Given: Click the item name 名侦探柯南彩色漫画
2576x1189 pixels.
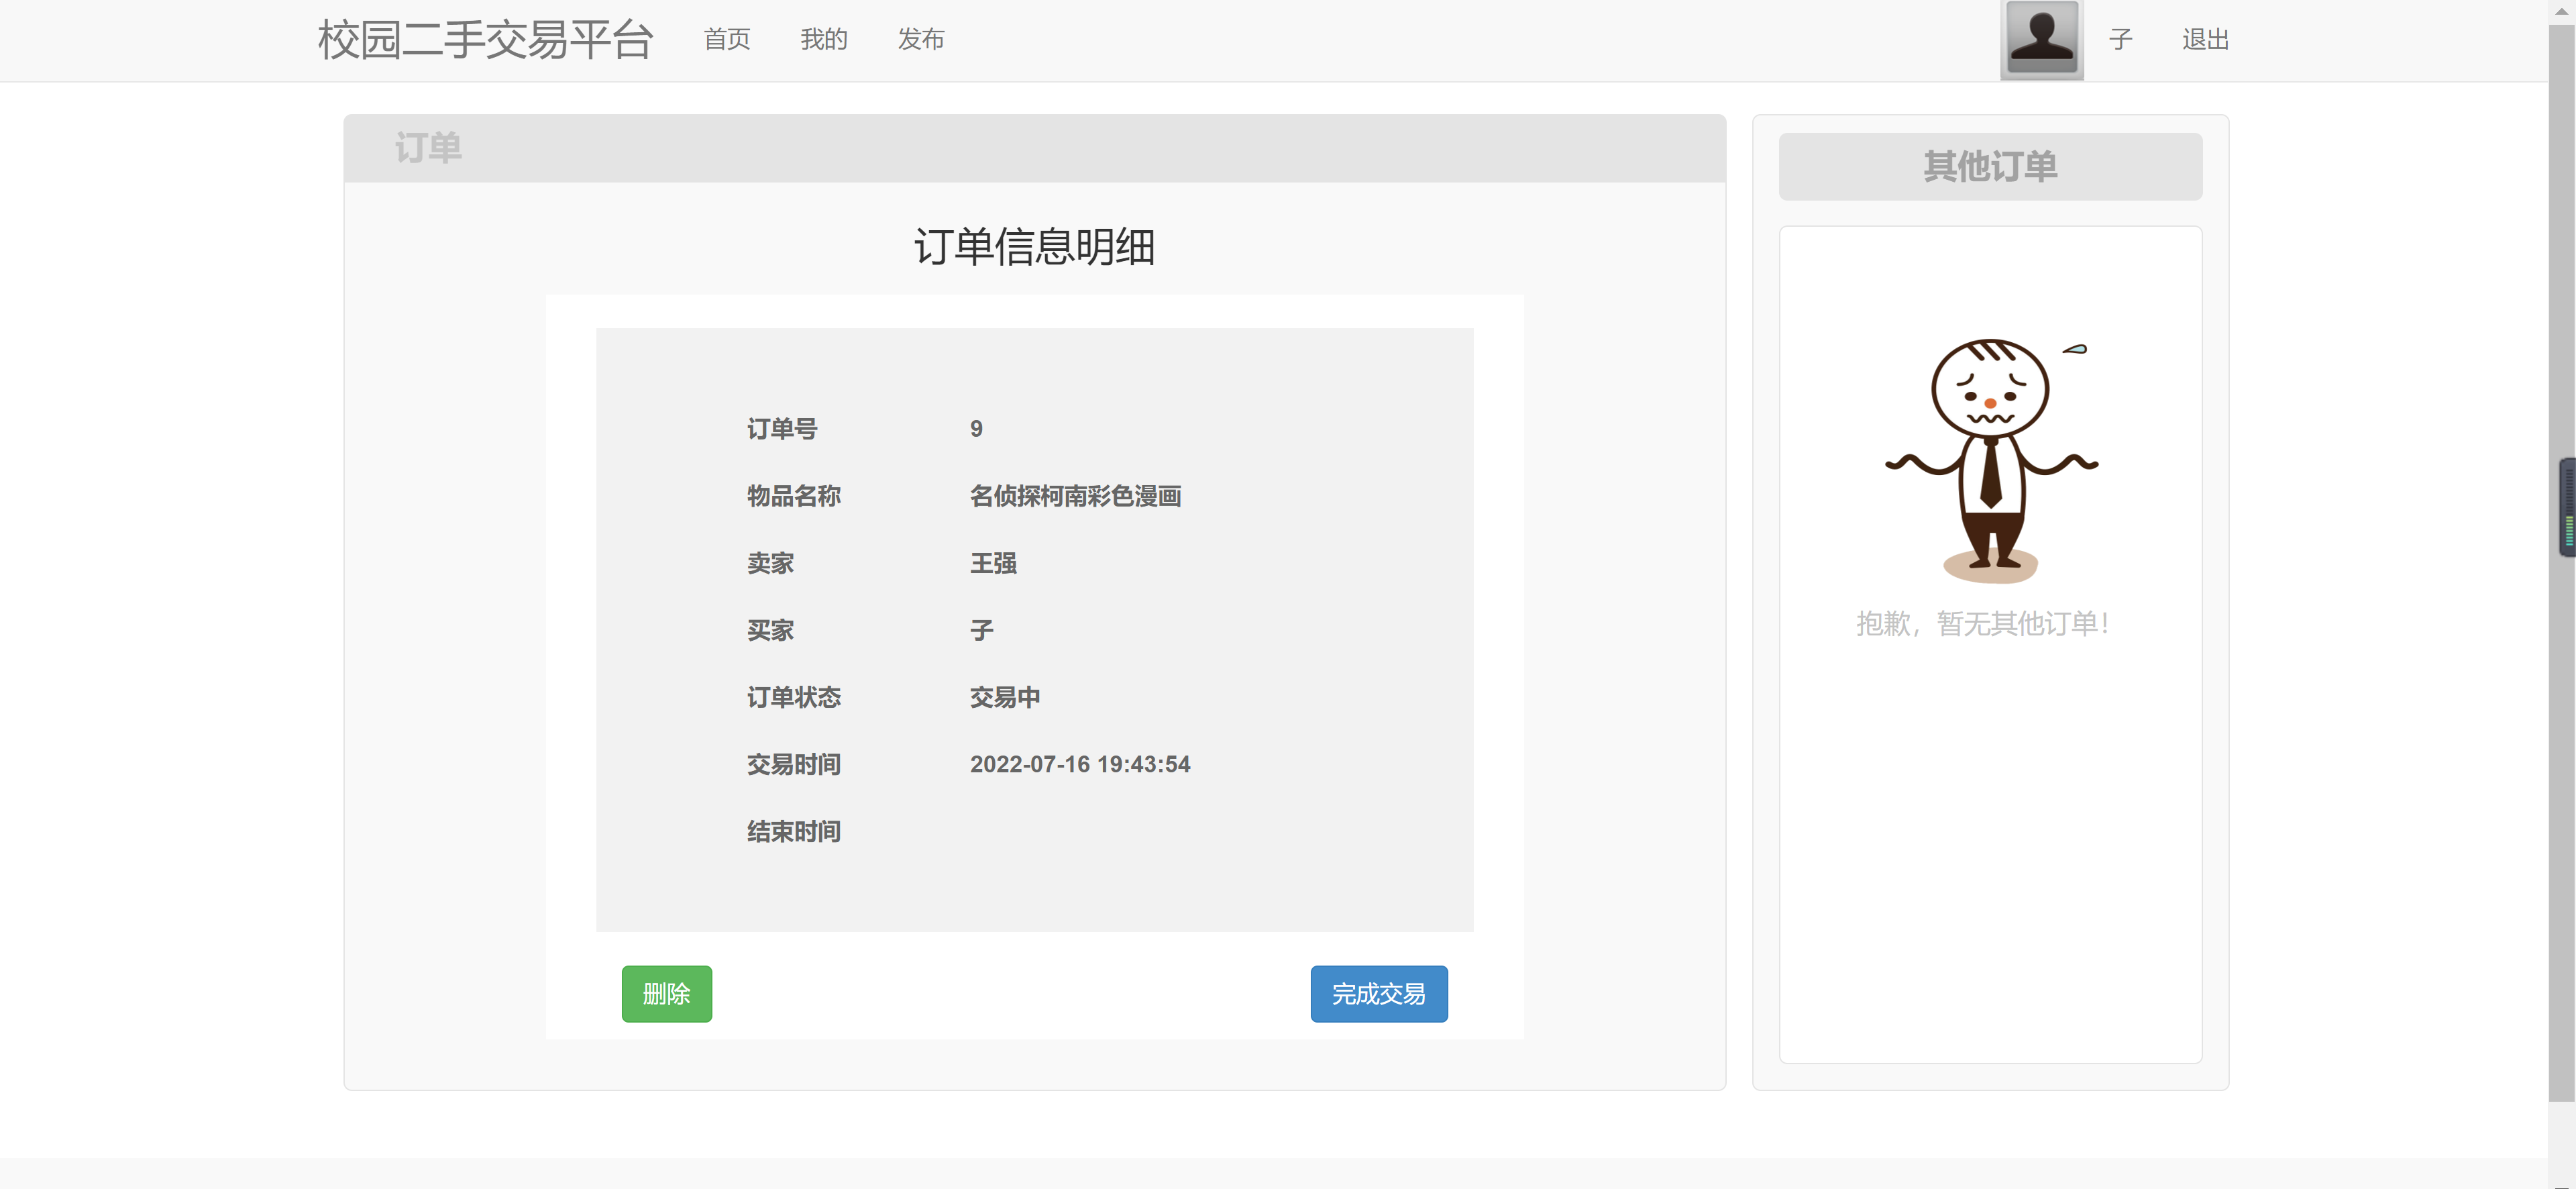Looking at the screenshot, I should coord(1075,496).
